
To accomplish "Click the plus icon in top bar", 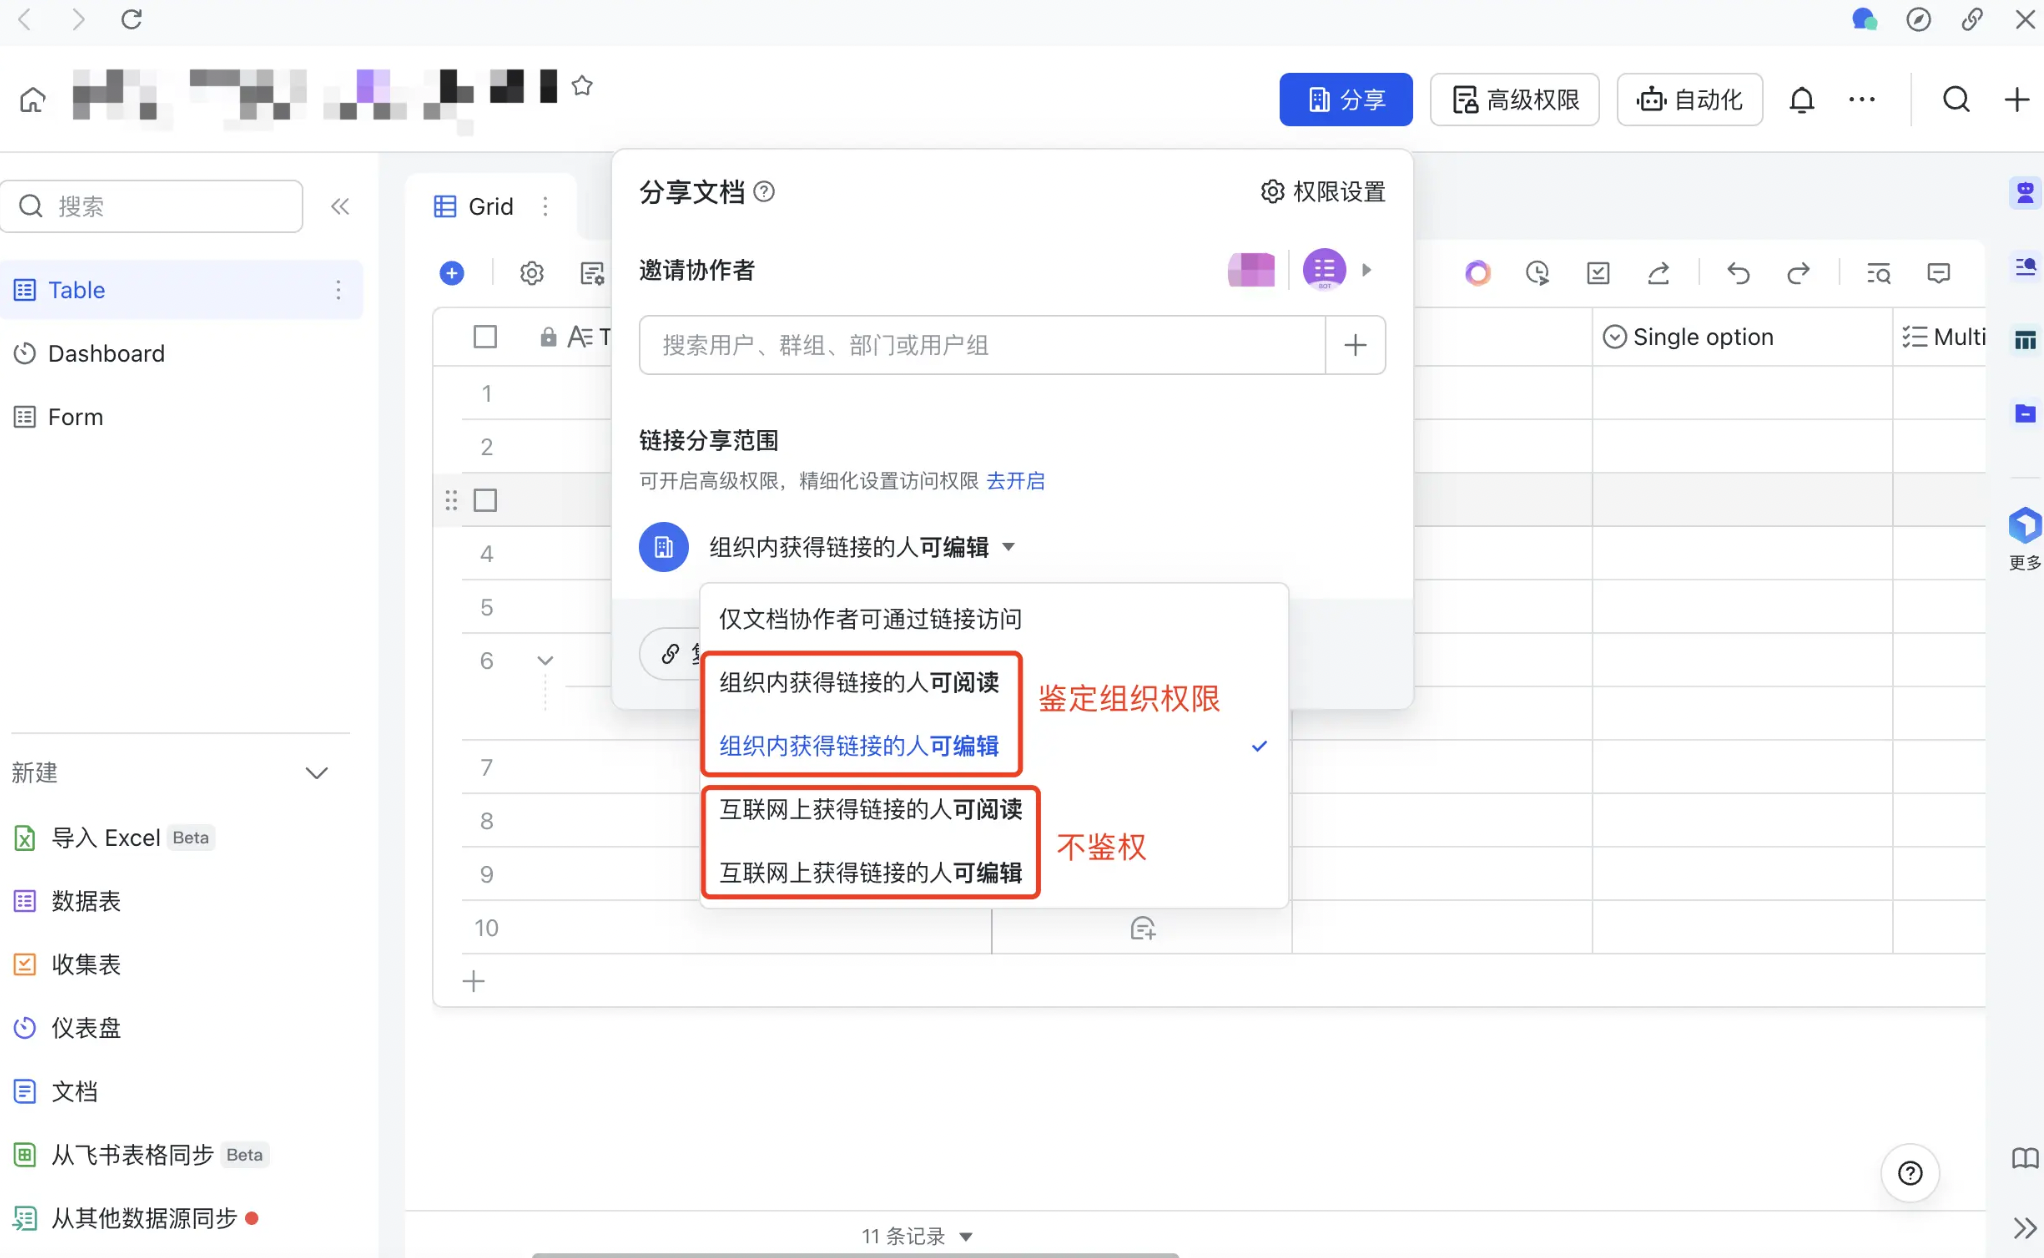I will click(2017, 99).
